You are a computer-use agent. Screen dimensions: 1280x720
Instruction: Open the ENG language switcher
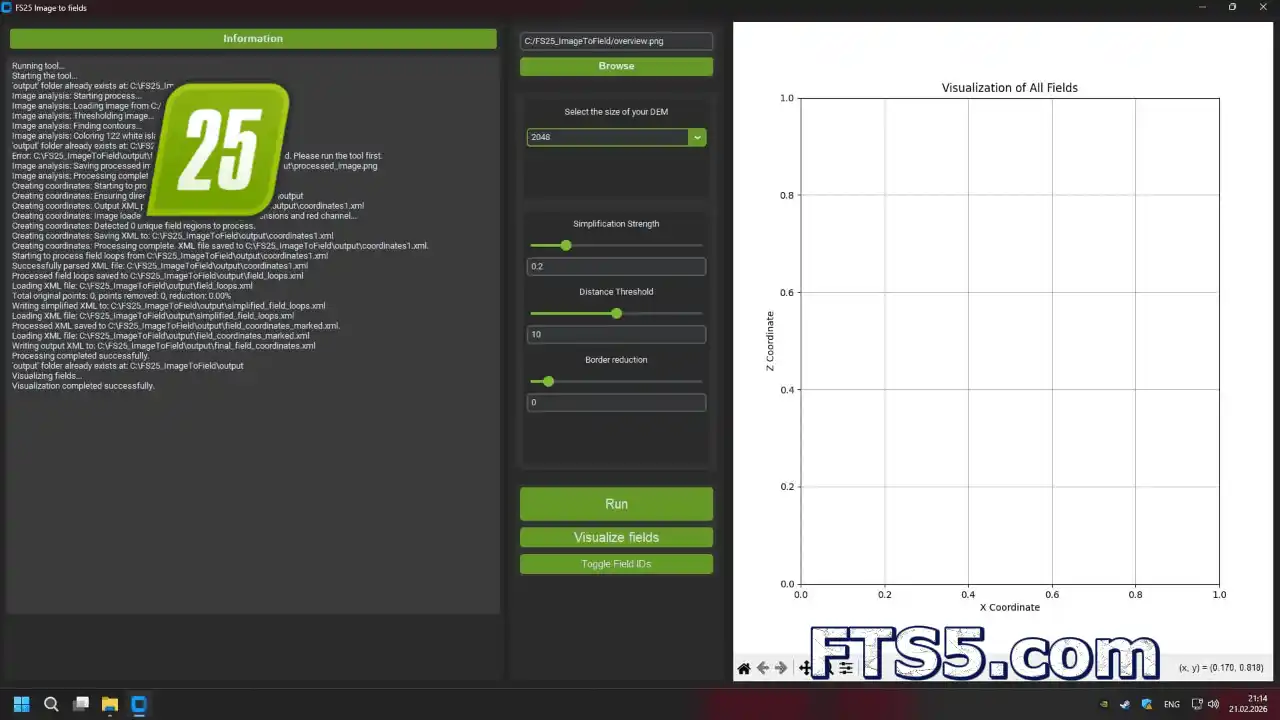click(x=1171, y=704)
